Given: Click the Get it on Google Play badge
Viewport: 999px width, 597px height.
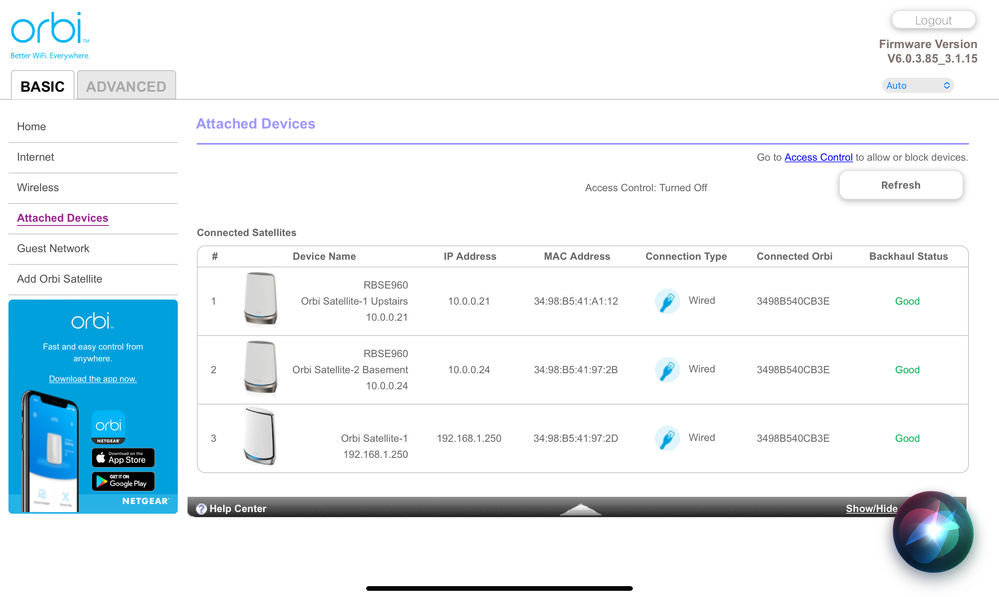Looking at the screenshot, I should (x=123, y=481).
